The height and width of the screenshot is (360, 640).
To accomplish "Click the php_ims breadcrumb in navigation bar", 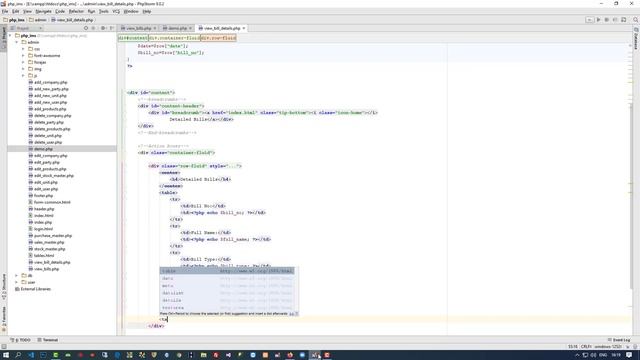I will tap(14, 20).
